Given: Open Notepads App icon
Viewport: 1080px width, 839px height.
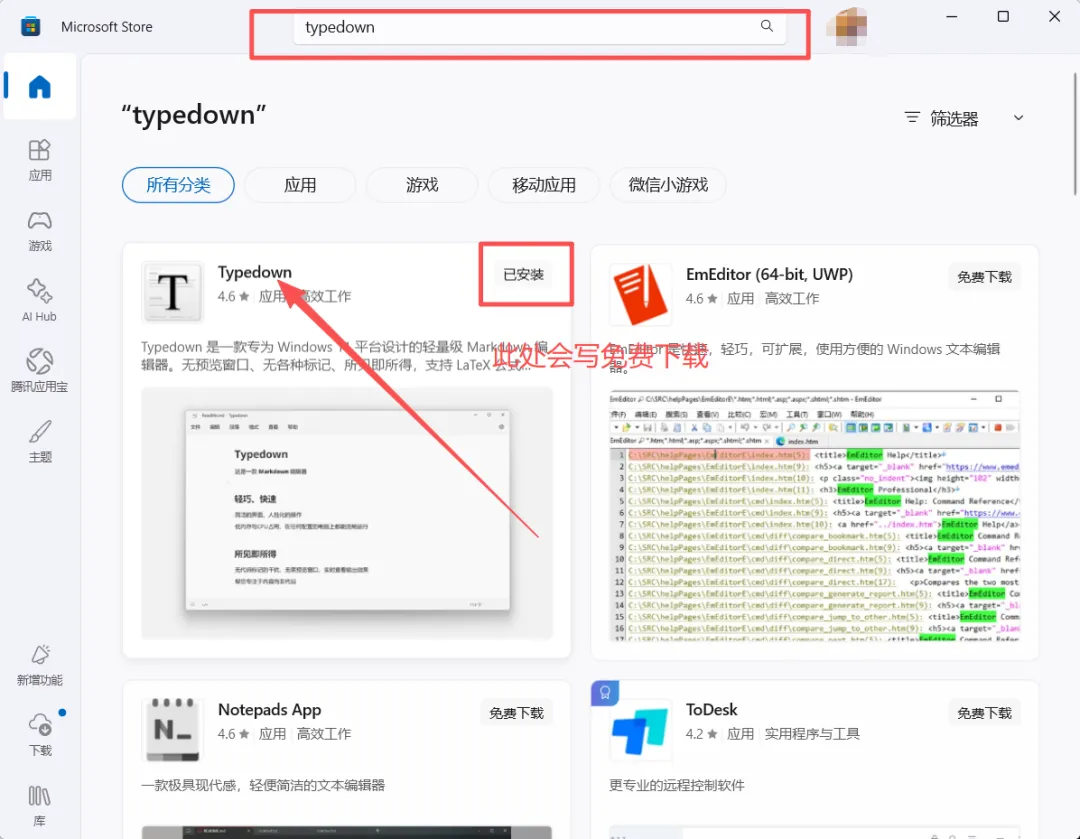Looking at the screenshot, I should coord(172,730).
